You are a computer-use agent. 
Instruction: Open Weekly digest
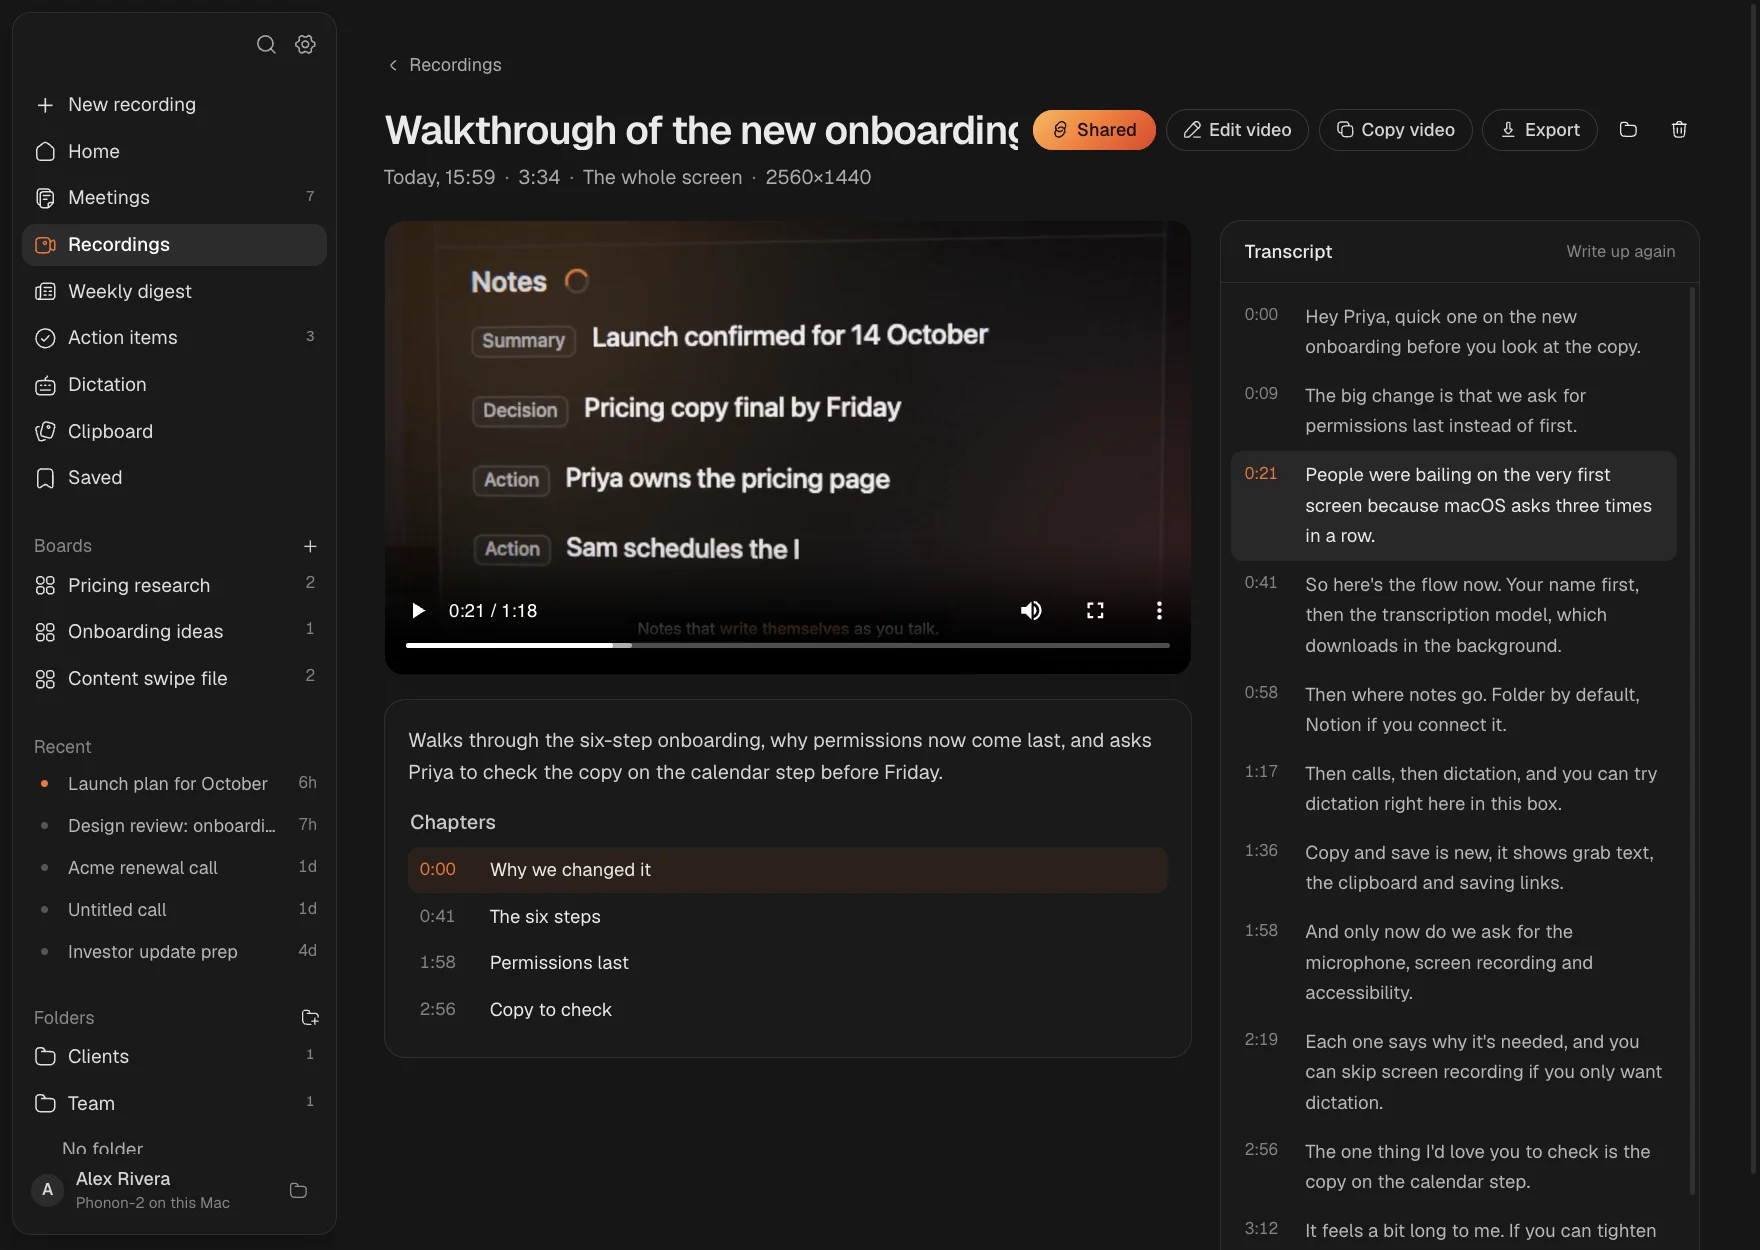tap(174, 291)
